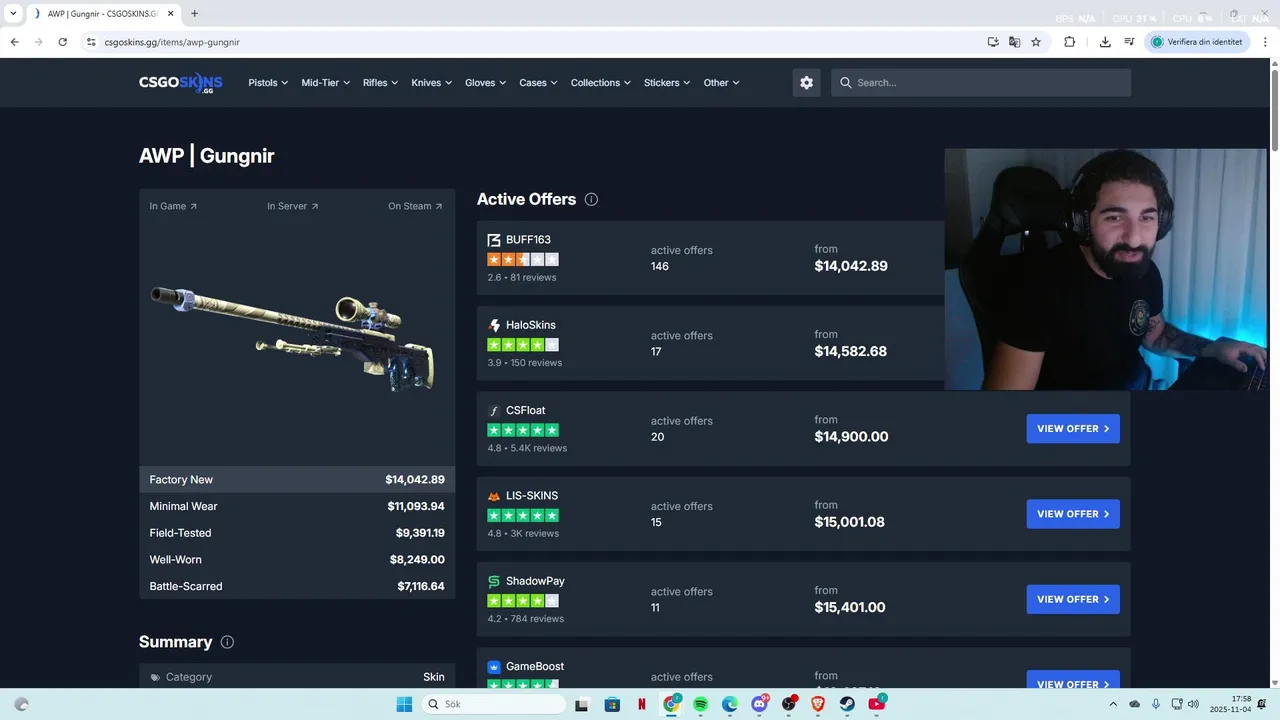Click the CSGOSKINS.GG logo
Viewport: 1280px width, 720px height.
tap(181, 83)
